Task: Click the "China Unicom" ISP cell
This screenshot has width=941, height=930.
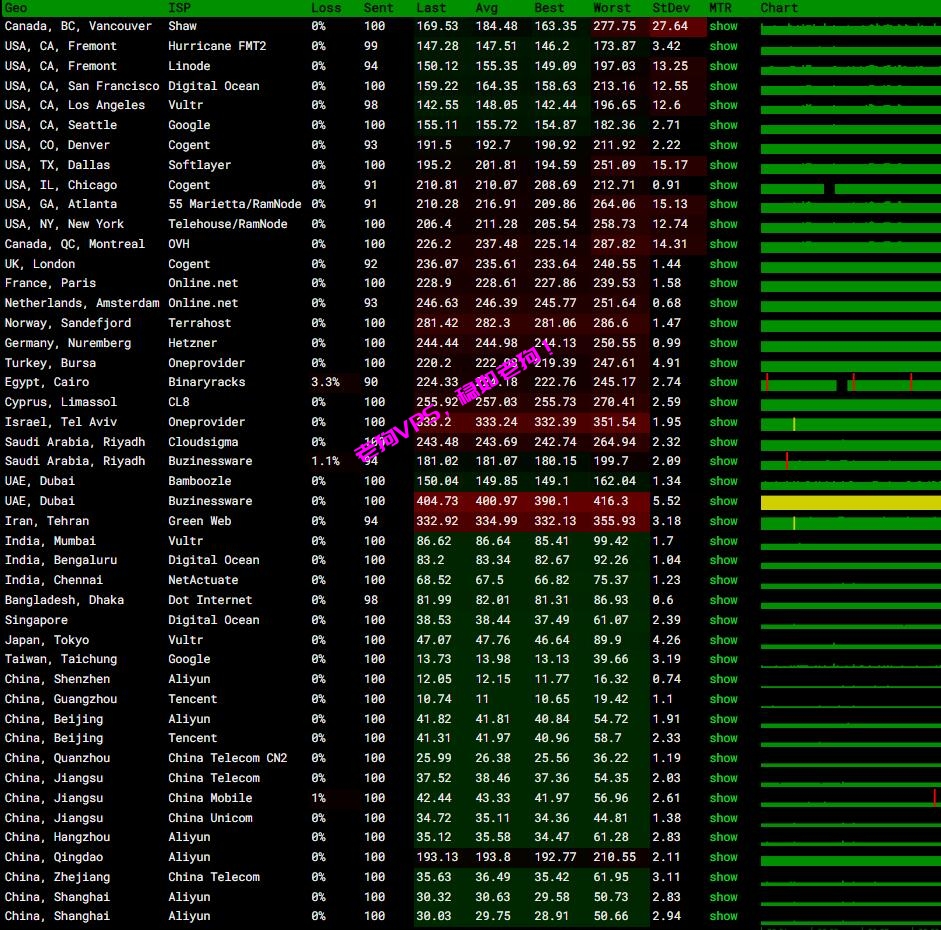Action: pyautogui.click(x=210, y=818)
